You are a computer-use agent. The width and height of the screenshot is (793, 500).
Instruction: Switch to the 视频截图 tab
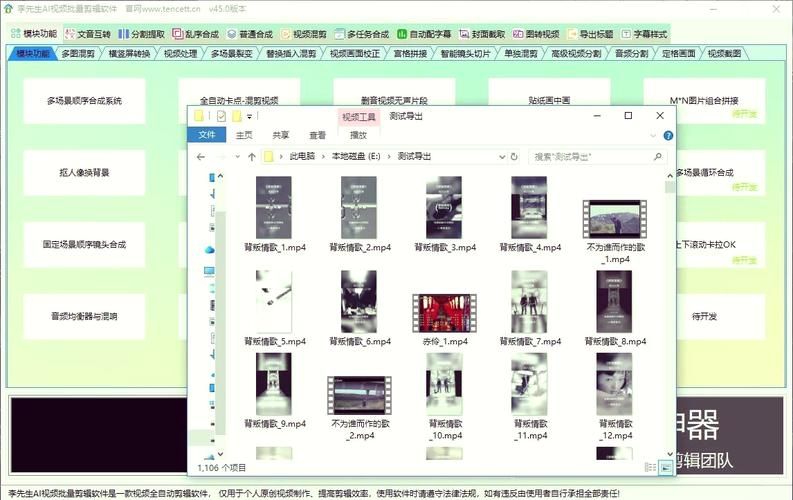click(724, 53)
